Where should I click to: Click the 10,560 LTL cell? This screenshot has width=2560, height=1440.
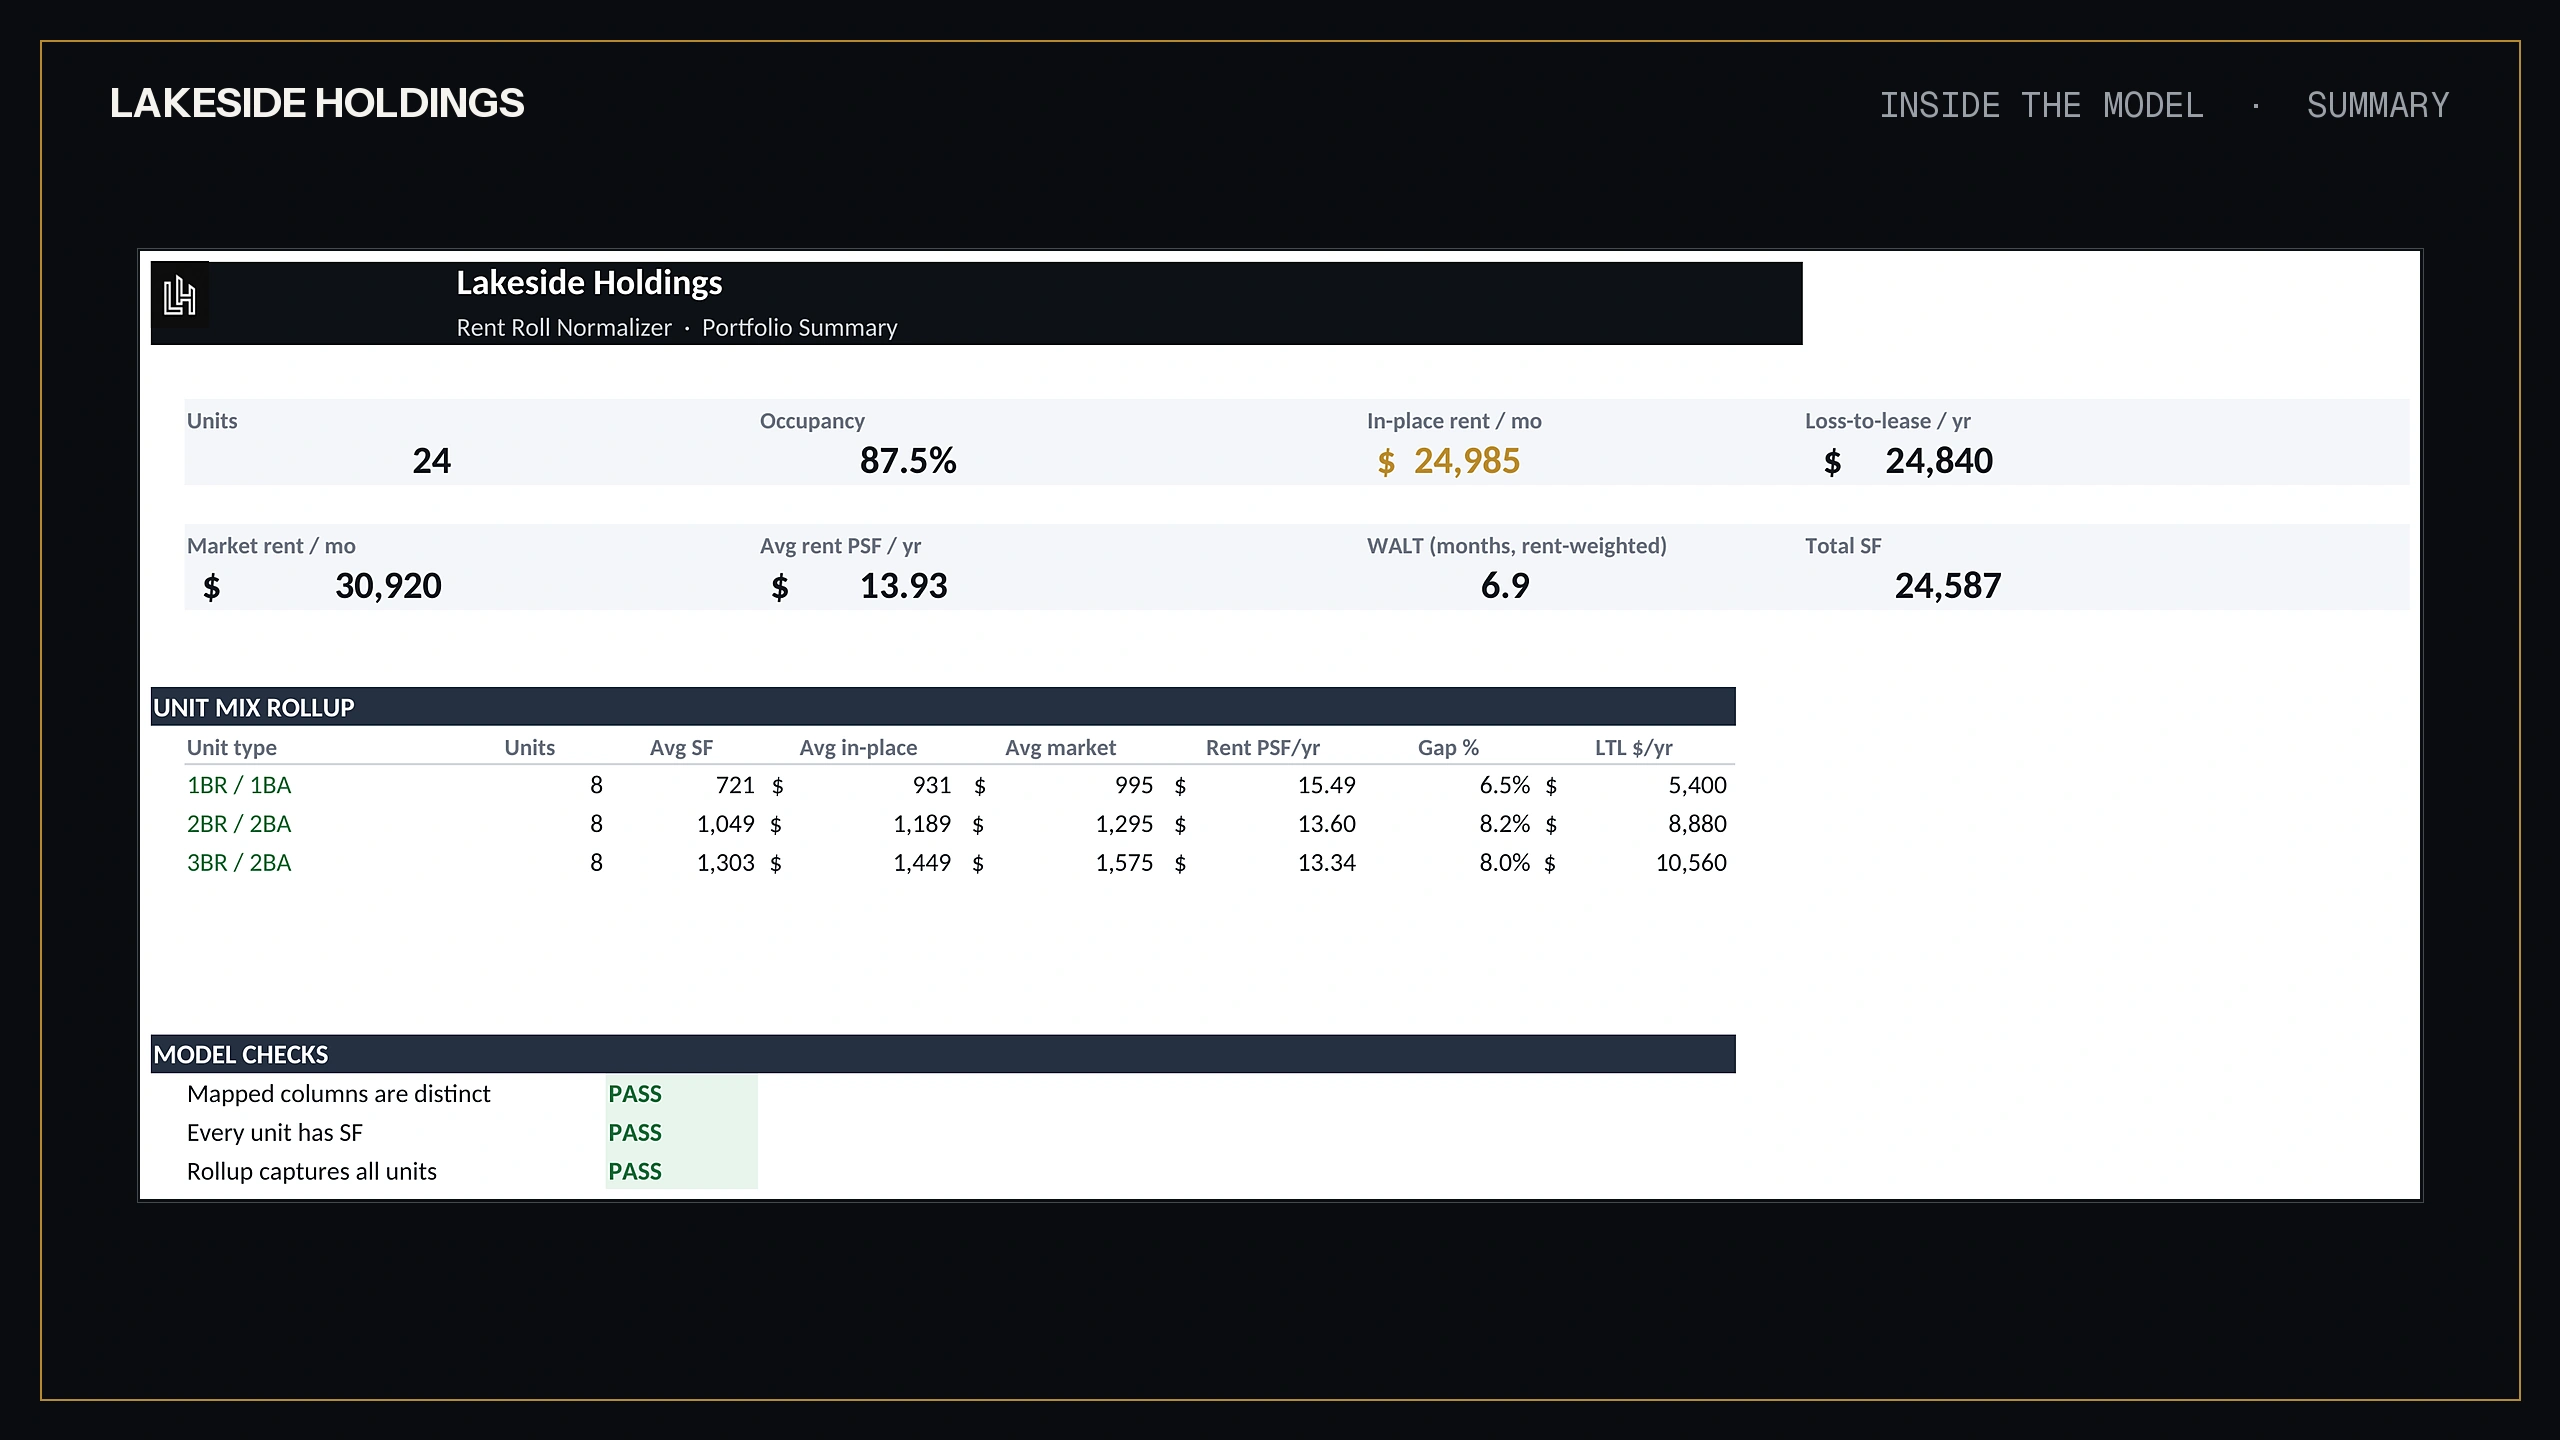click(x=1691, y=863)
